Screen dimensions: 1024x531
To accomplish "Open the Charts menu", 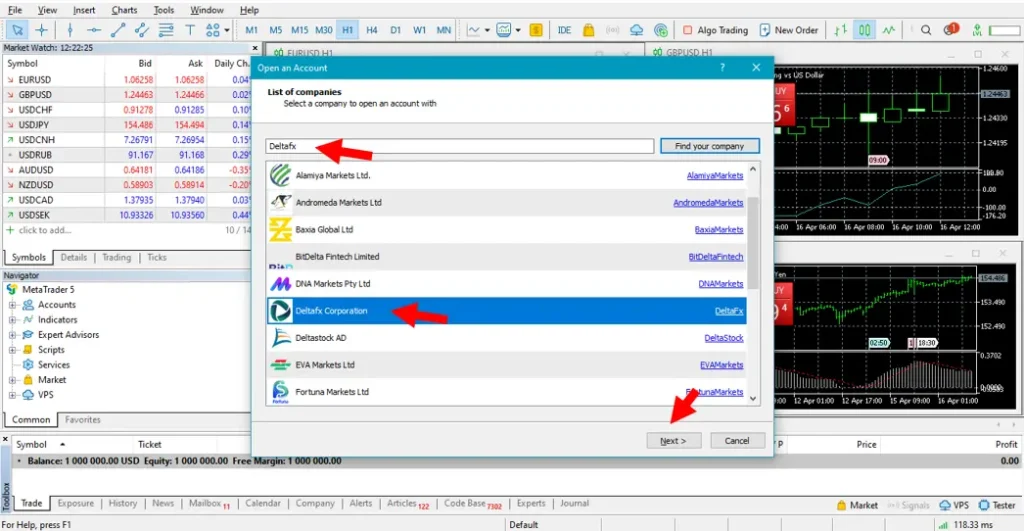I will click(x=124, y=10).
